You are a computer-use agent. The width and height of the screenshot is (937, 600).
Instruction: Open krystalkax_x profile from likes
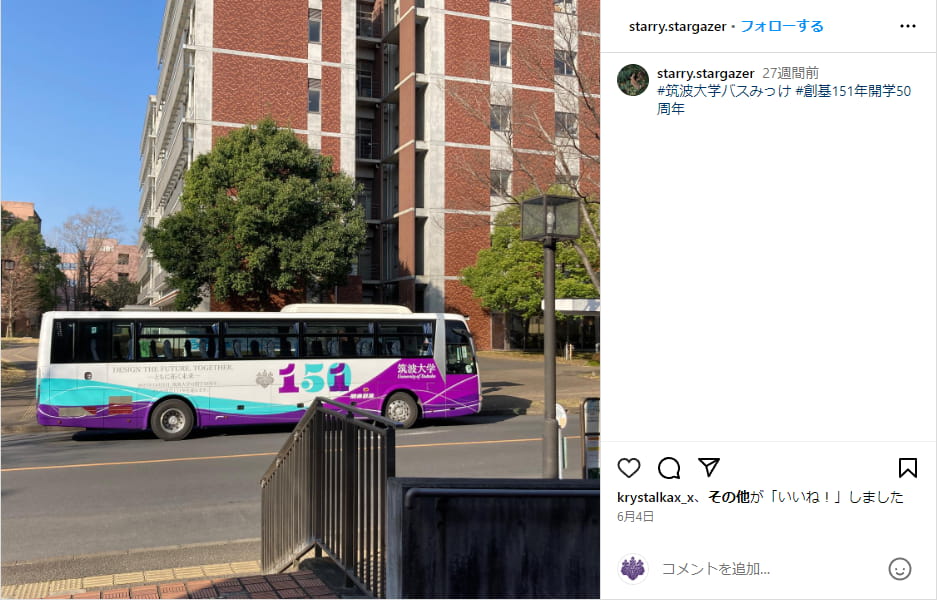(x=656, y=497)
